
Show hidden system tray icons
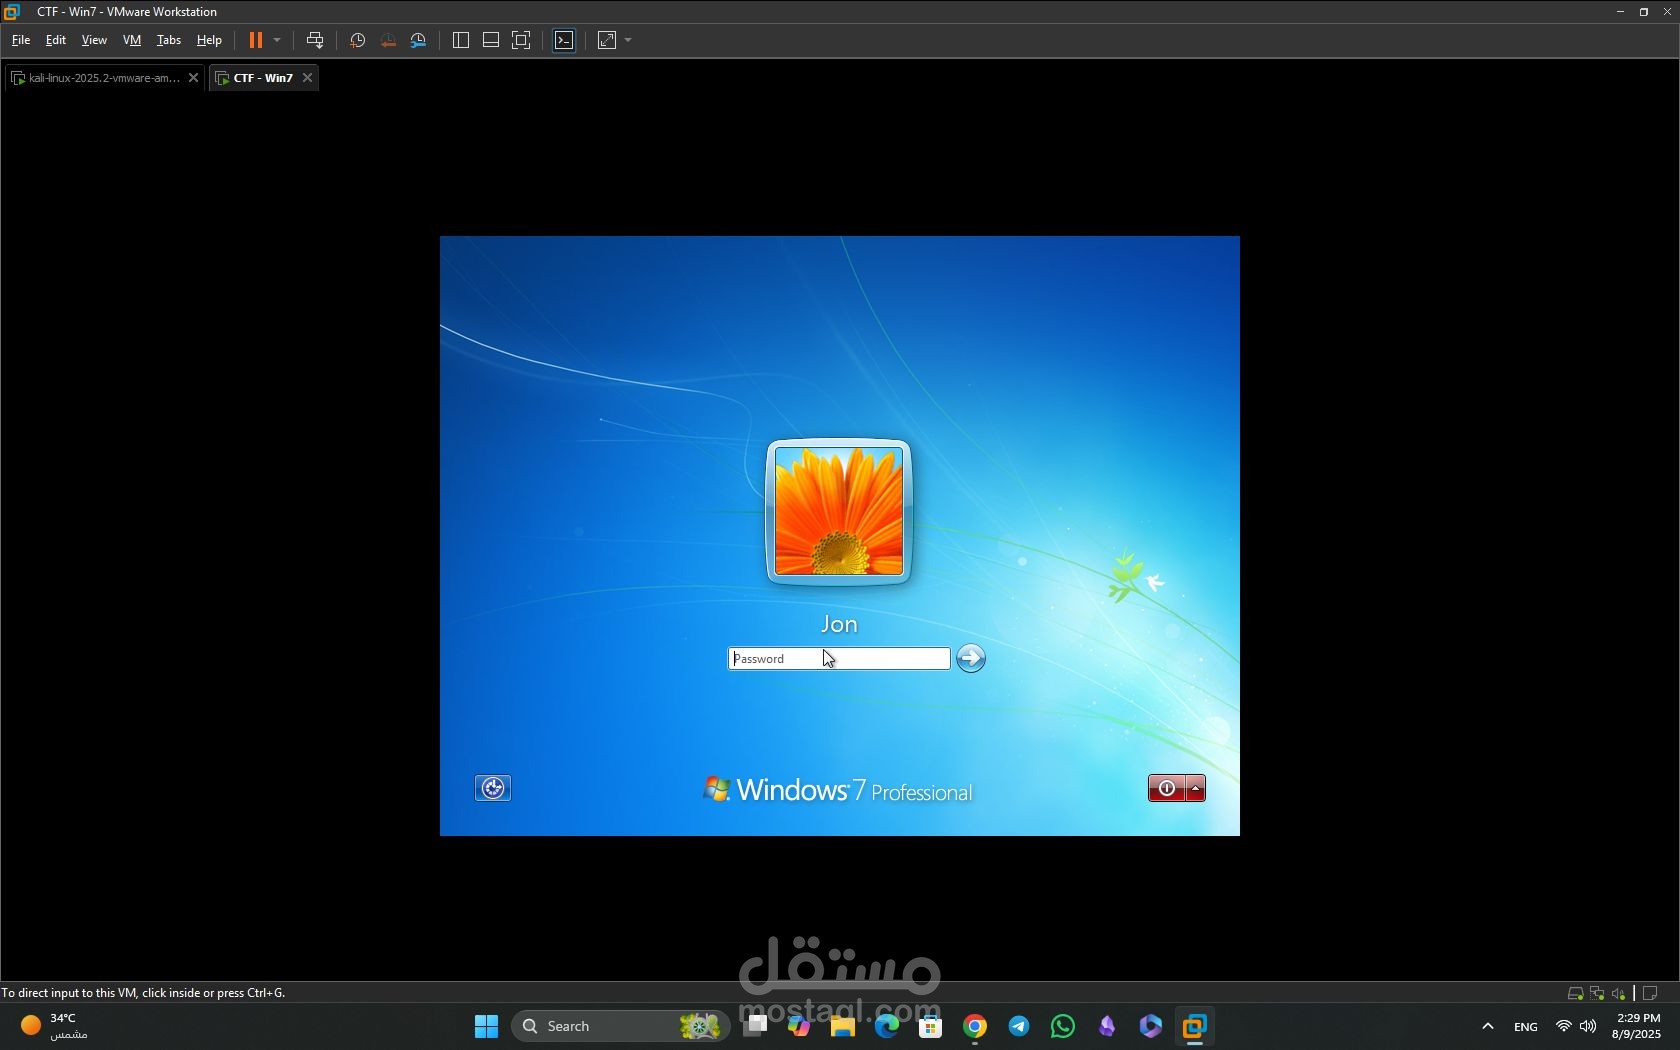tap(1488, 1026)
